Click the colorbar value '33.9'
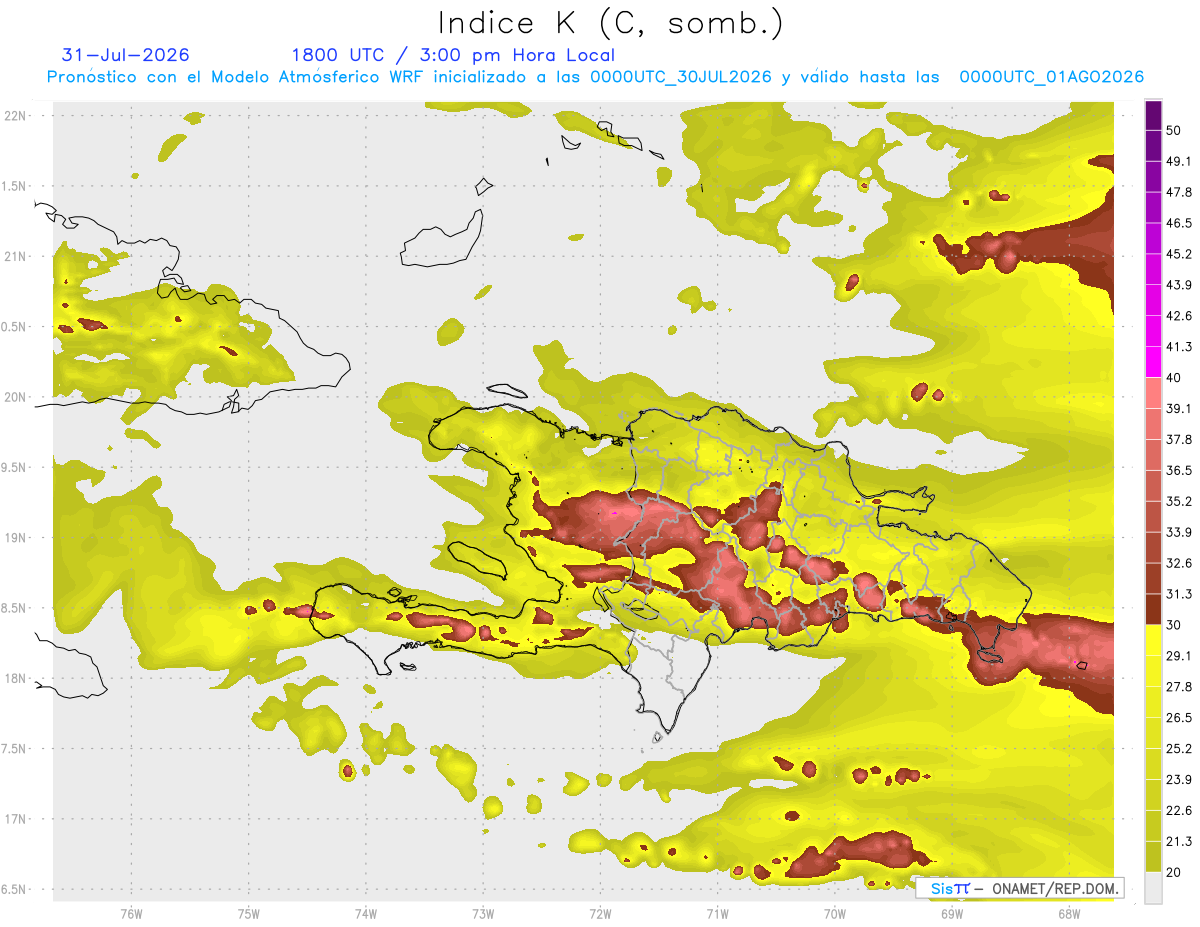Image resolution: width=1200 pixels, height=927 pixels. point(1179,532)
